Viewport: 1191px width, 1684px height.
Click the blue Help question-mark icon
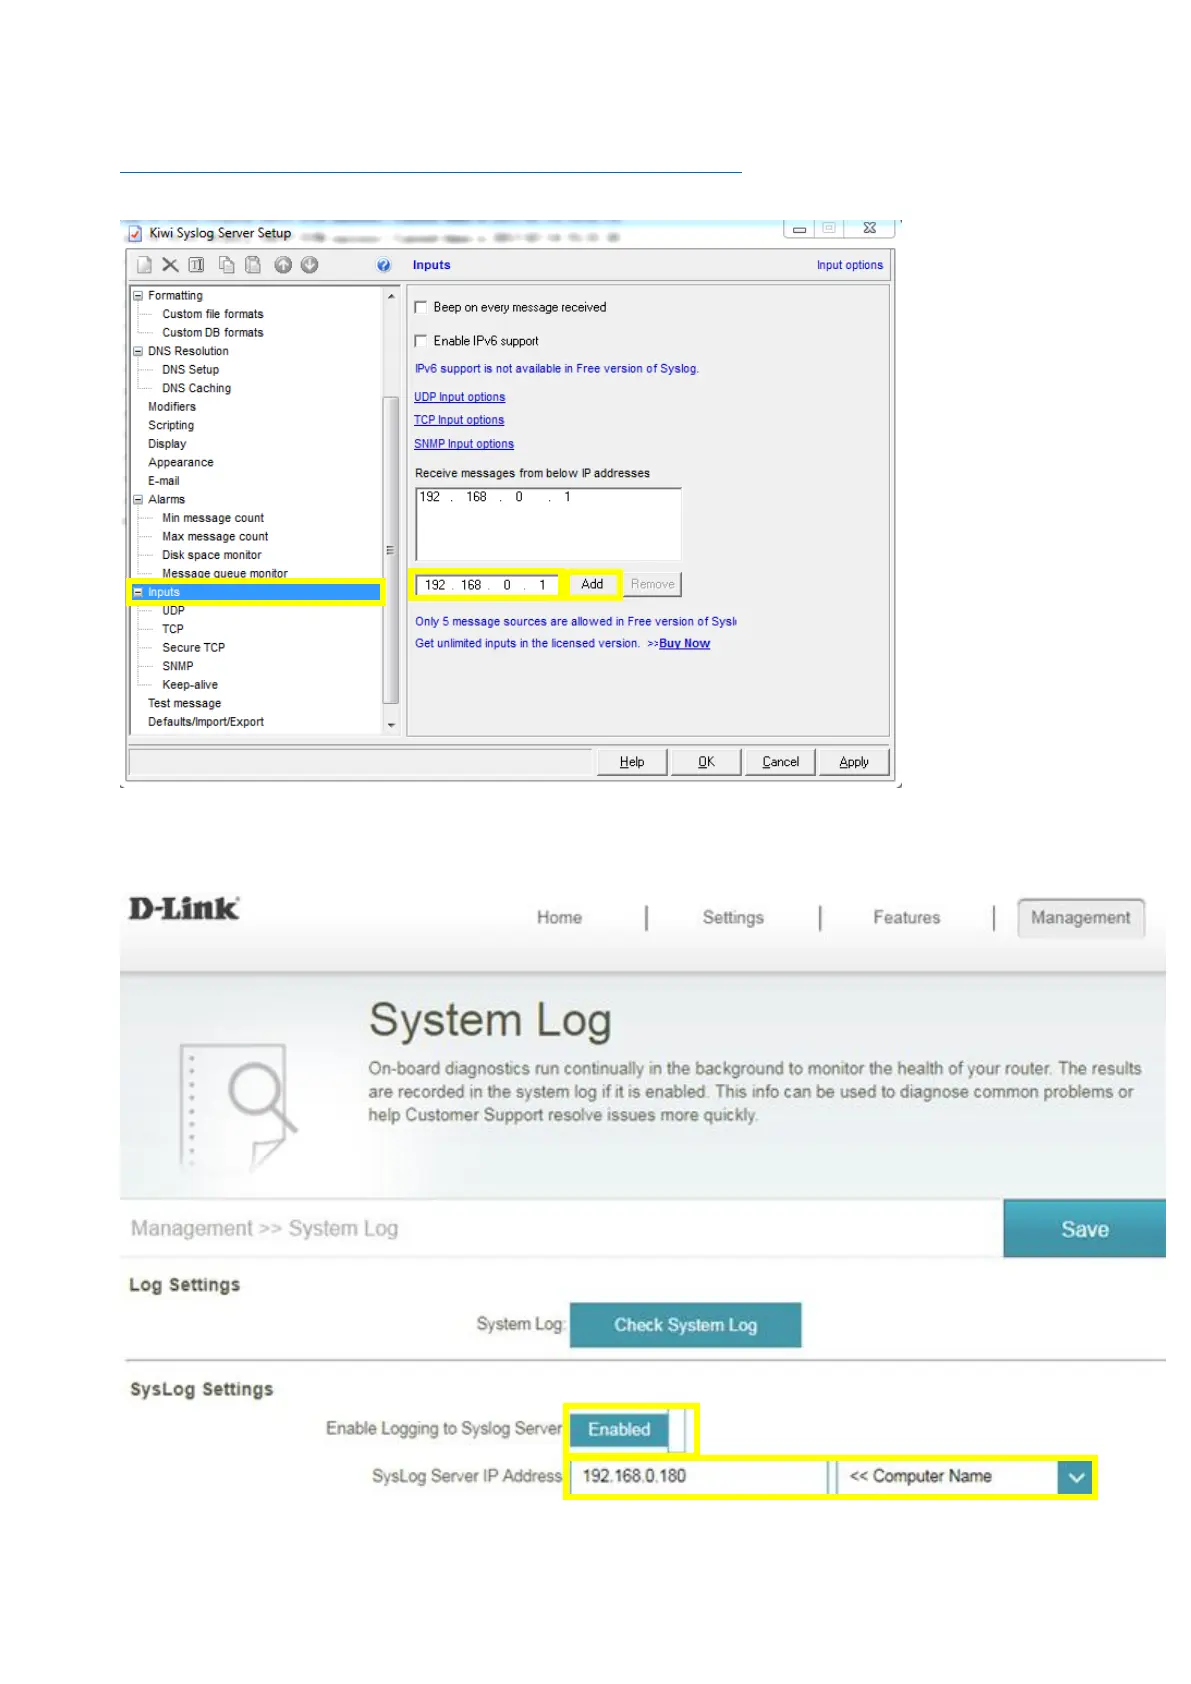pyautogui.click(x=384, y=265)
